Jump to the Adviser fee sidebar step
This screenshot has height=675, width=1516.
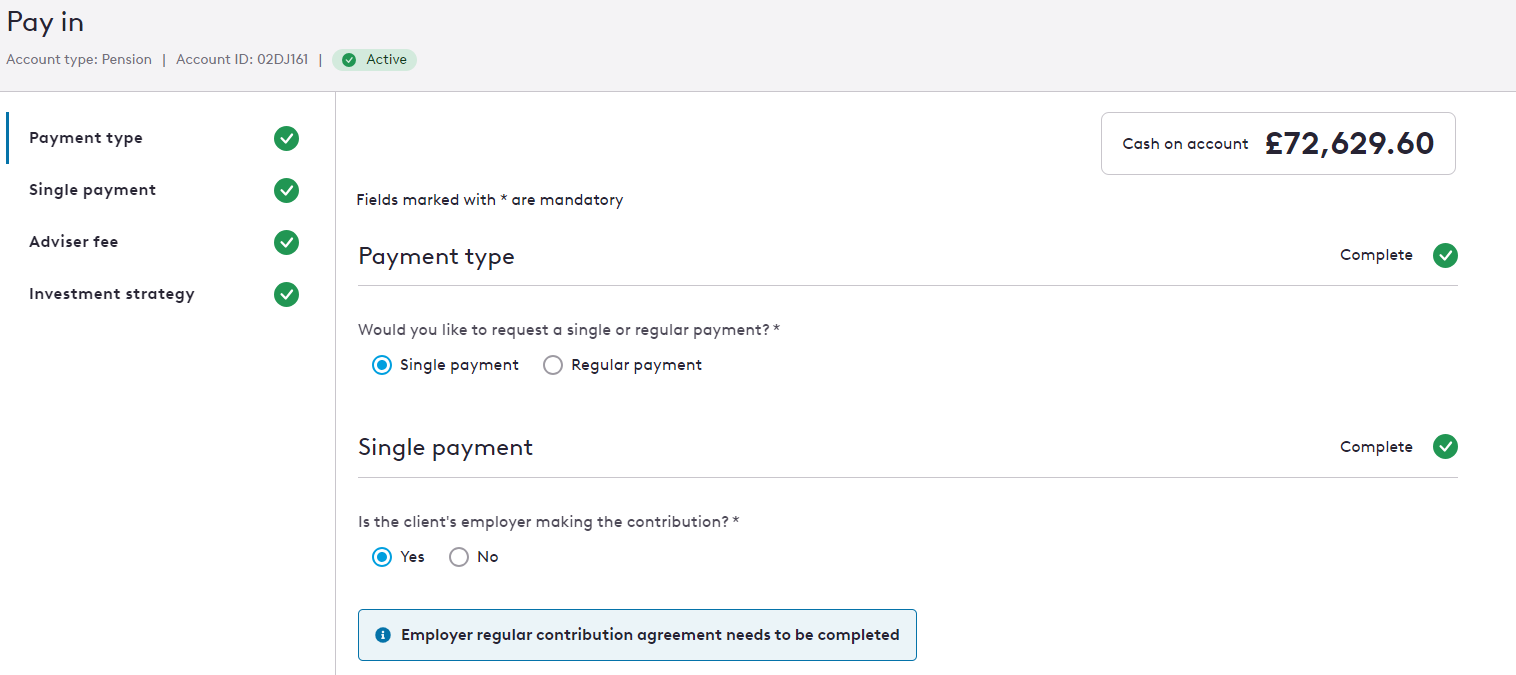(73, 242)
